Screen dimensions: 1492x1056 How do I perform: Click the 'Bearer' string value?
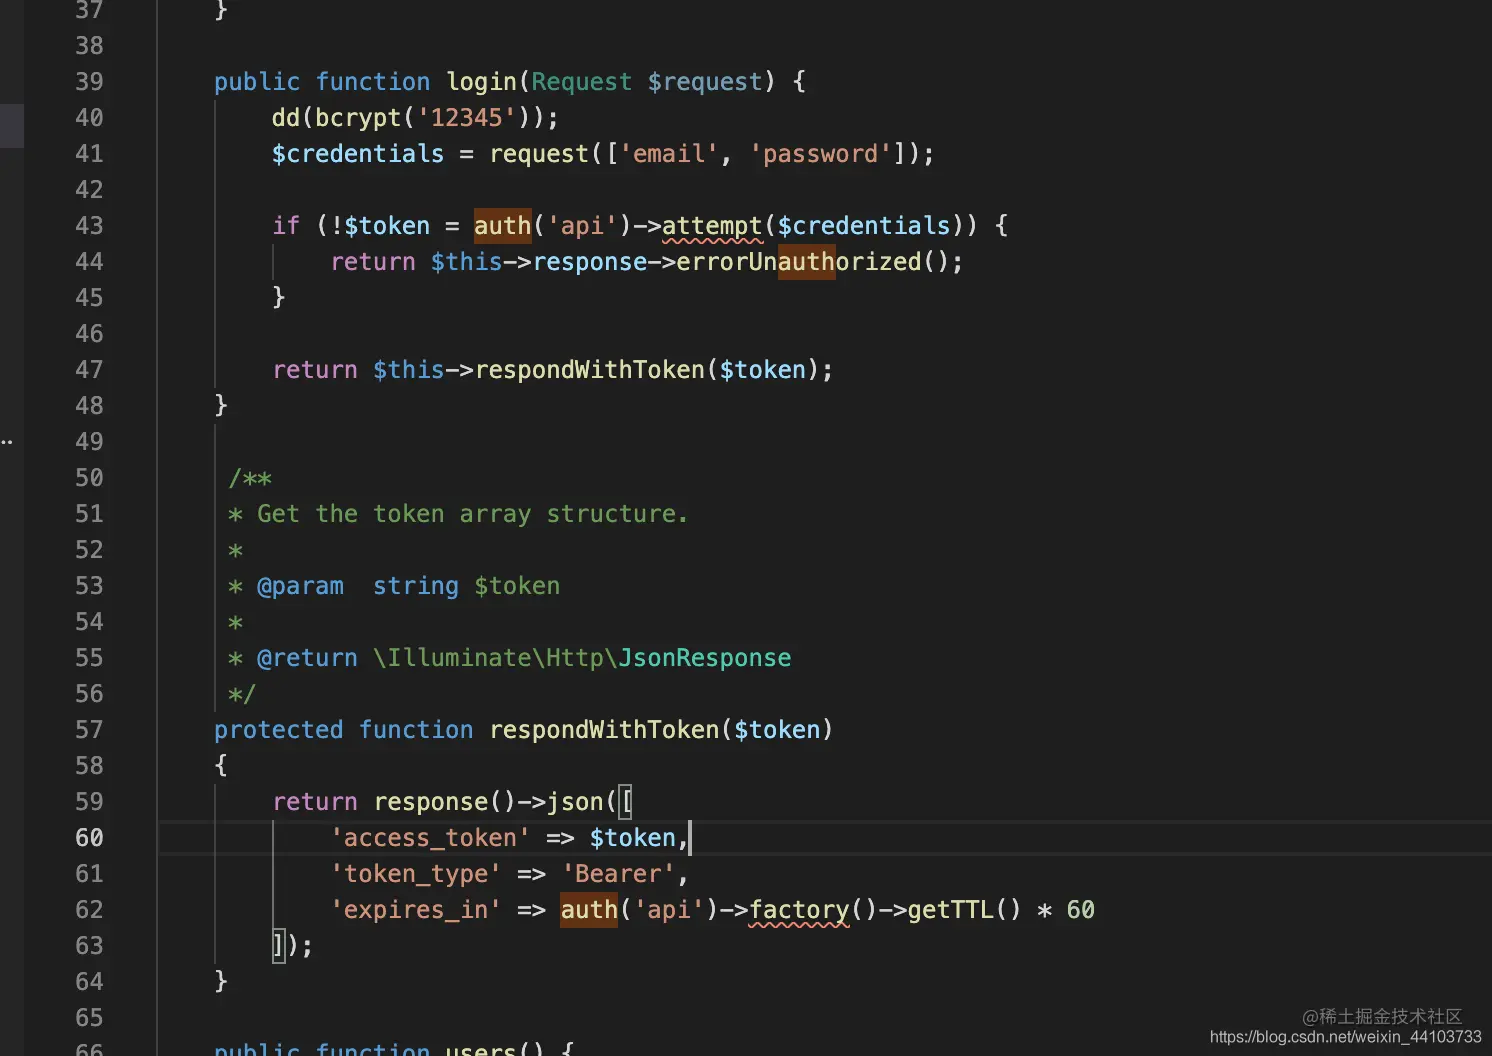618,874
